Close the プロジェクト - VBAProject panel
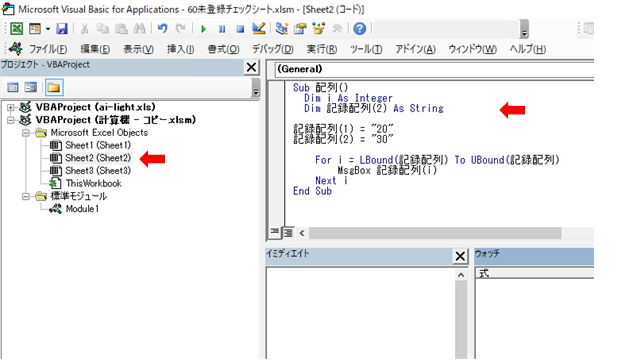This screenshot has height=360, width=640. [x=251, y=67]
